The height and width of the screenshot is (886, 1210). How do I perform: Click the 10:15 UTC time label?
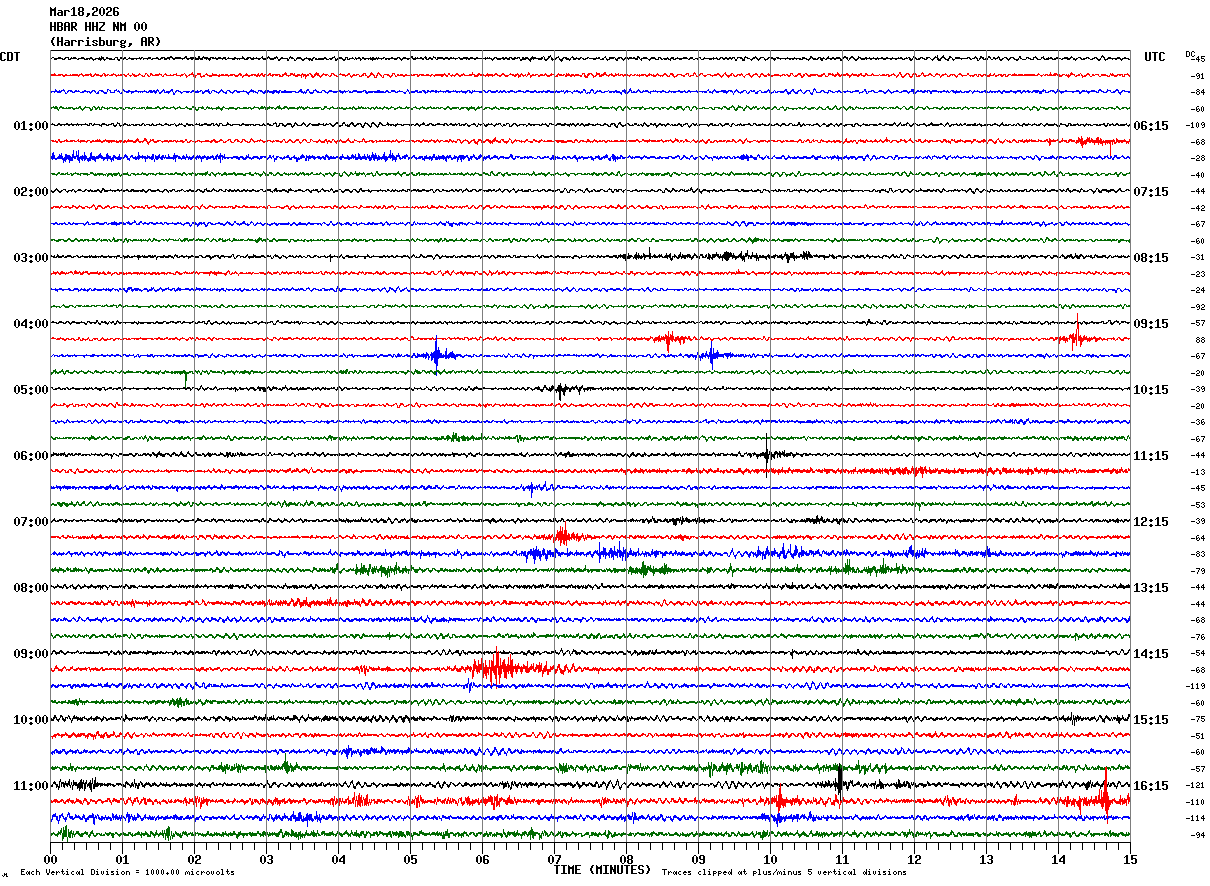coord(1151,390)
